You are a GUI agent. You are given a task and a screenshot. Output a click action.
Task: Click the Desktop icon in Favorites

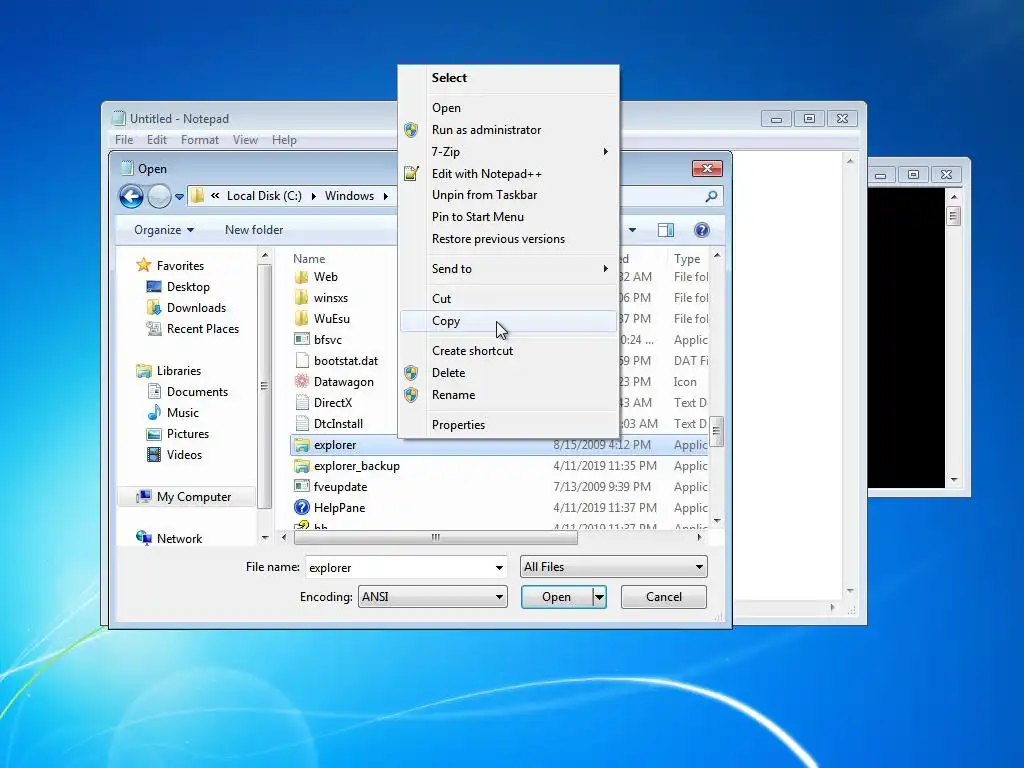click(154, 287)
